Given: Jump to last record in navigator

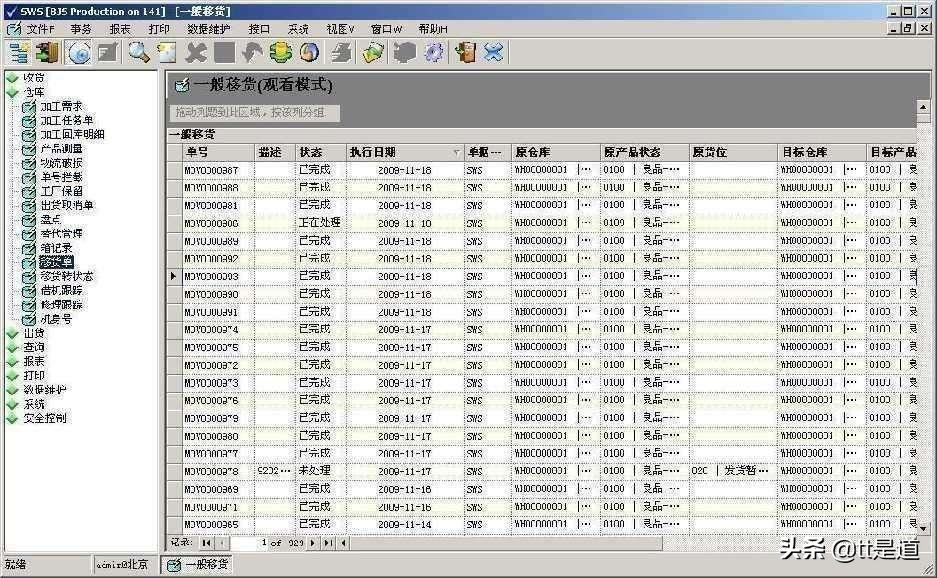Looking at the screenshot, I should tap(328, 543).
